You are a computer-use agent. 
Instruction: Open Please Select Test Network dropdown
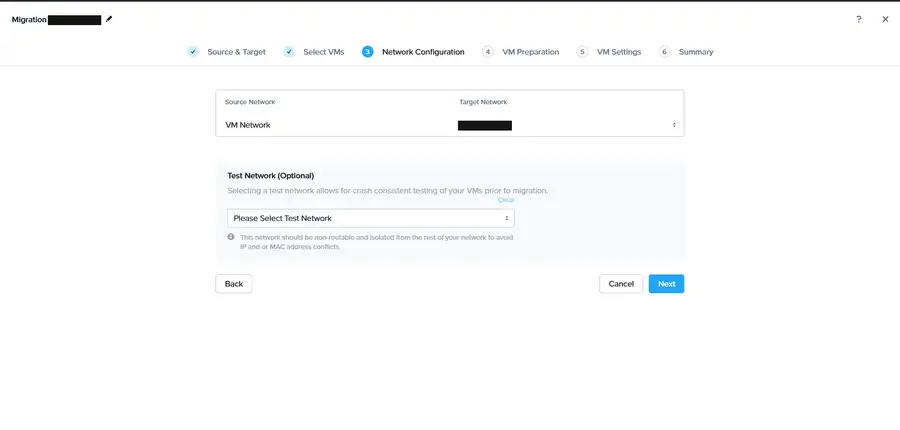tap(371, 218)
